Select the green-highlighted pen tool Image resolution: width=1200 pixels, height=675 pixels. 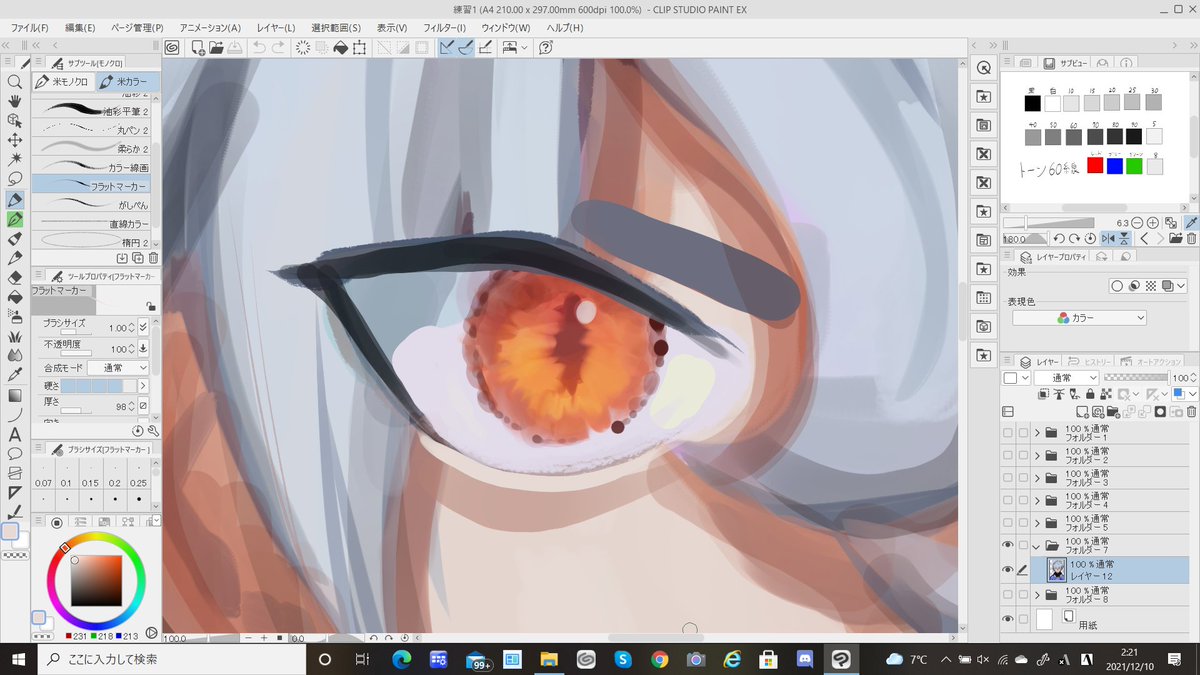tap(15, 219)
